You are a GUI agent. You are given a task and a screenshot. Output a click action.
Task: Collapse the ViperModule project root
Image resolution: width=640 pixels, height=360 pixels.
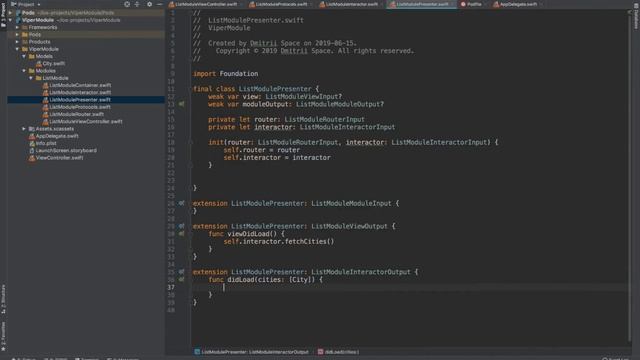[x=10, y=20]
